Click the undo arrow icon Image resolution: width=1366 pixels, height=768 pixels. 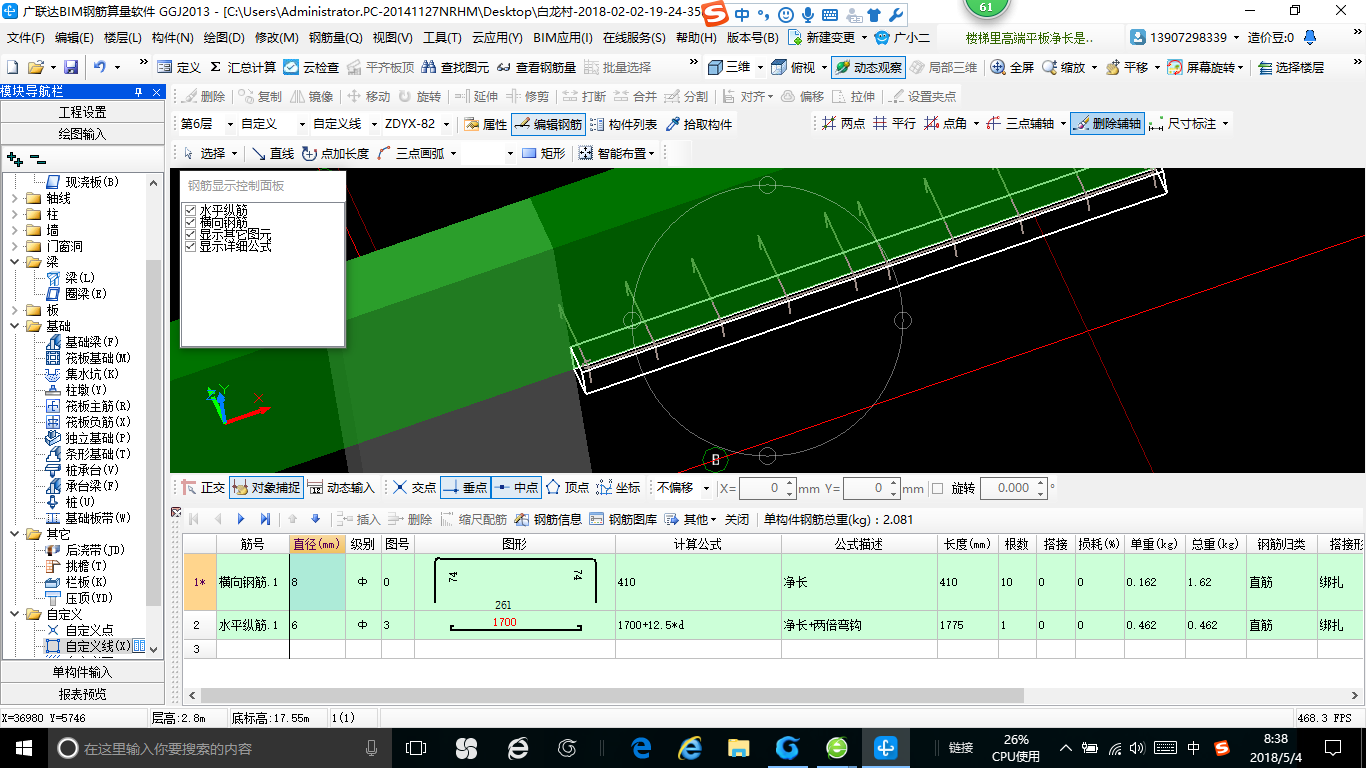tap(100, 67)
